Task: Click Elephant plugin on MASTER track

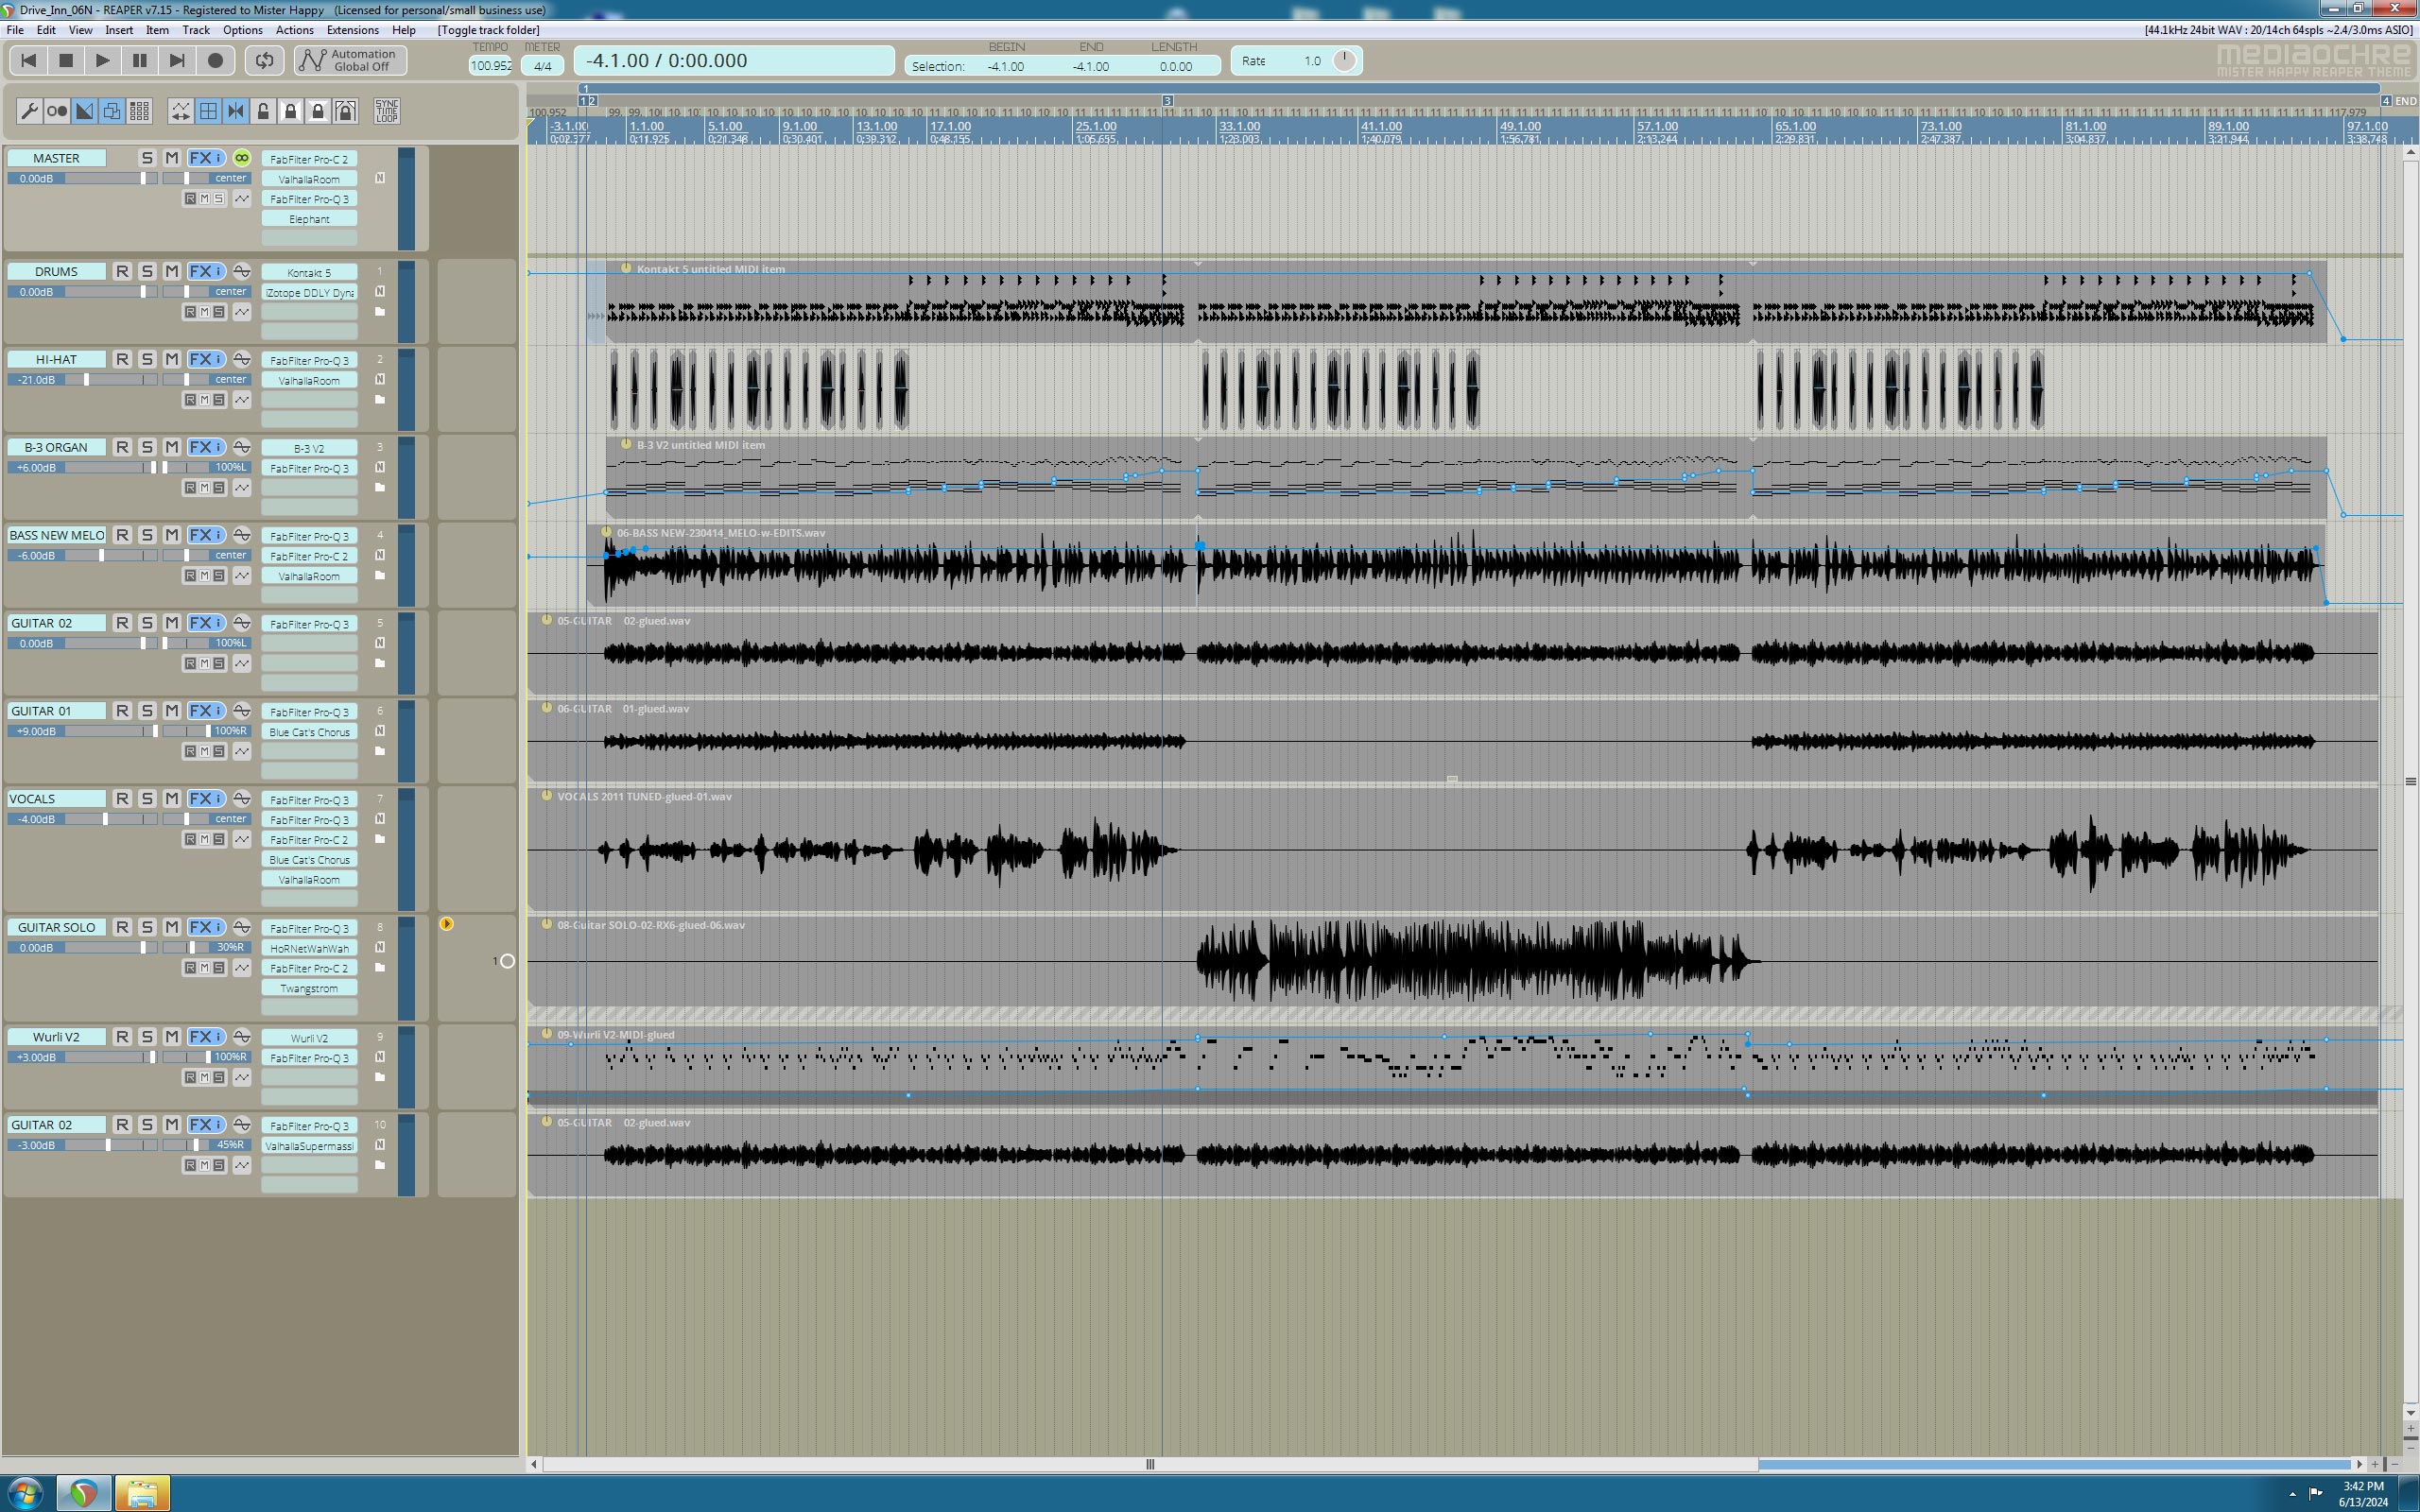Action: (309, 219)
